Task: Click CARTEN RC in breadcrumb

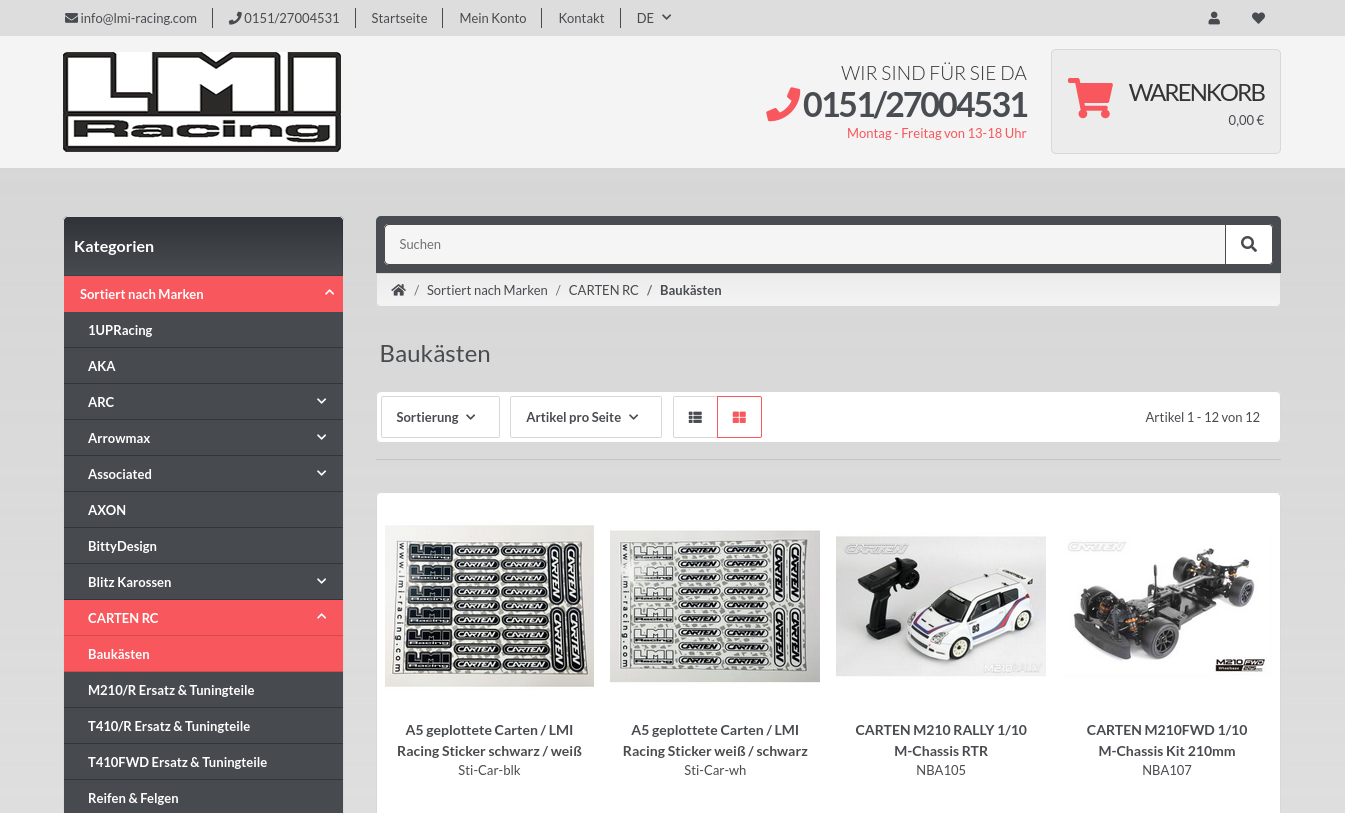Action: point(603,290)
